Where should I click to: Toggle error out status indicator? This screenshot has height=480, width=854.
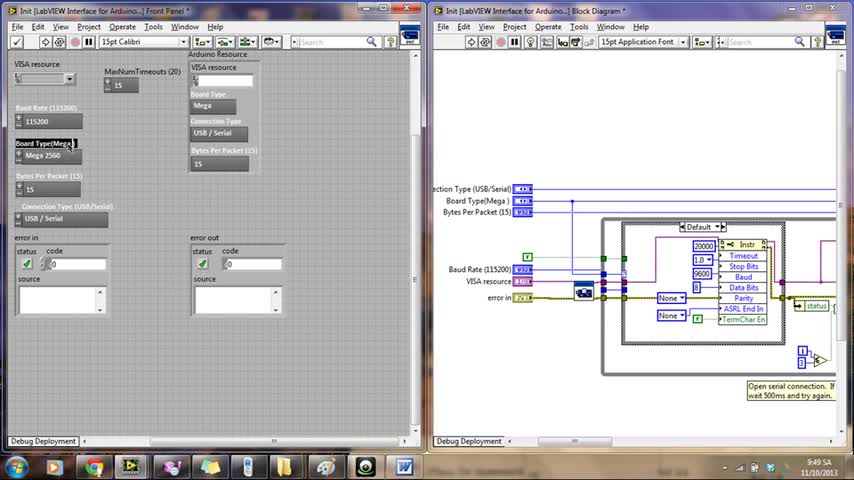(203, 264)
